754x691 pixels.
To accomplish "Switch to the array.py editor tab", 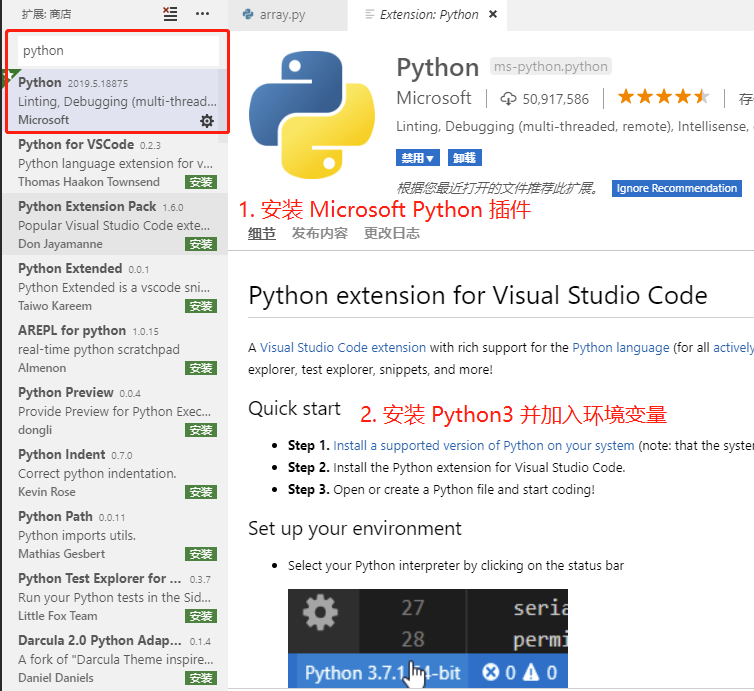I will pos(282,15).
